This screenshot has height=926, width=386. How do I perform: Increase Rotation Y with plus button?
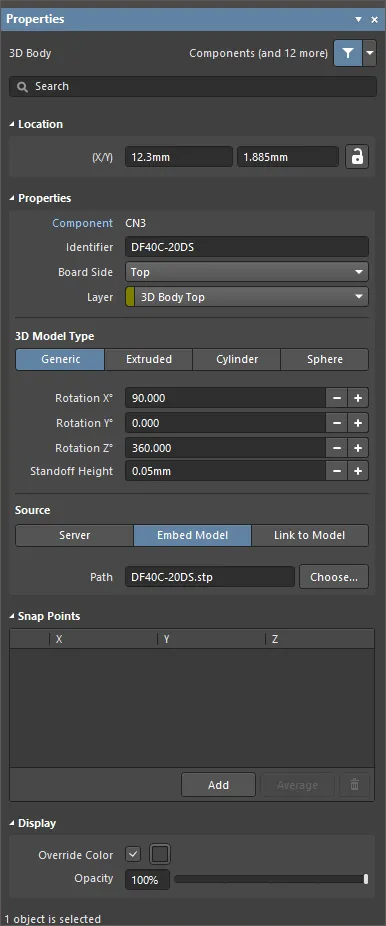click(x=358, y=423)
